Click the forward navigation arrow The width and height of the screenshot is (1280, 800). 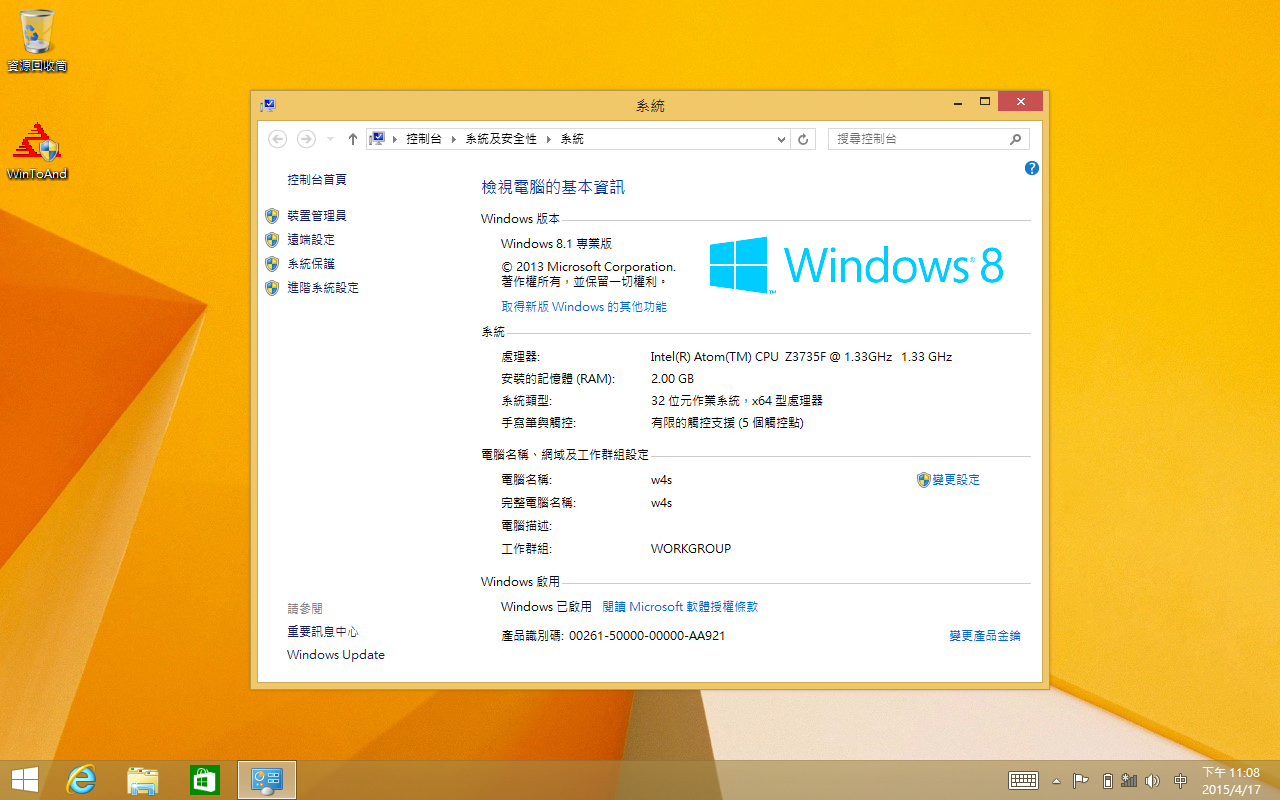coord(307,139)
